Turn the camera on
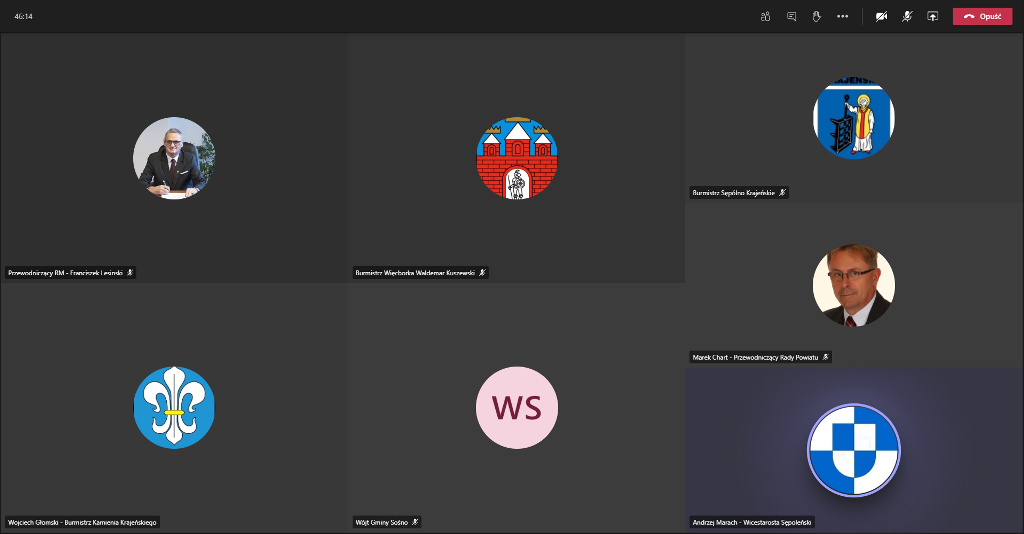The width and height of the screenshot is (1024, 534). (x=881, y=16)
